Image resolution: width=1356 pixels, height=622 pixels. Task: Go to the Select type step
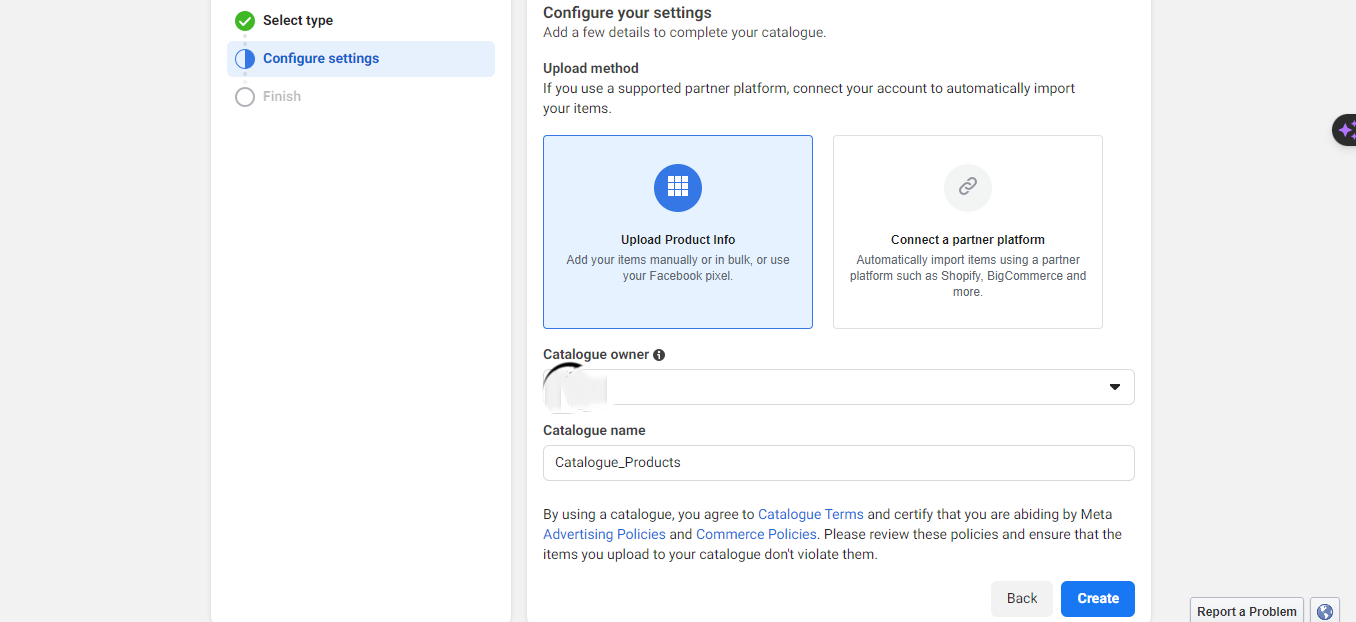point(298,21)
